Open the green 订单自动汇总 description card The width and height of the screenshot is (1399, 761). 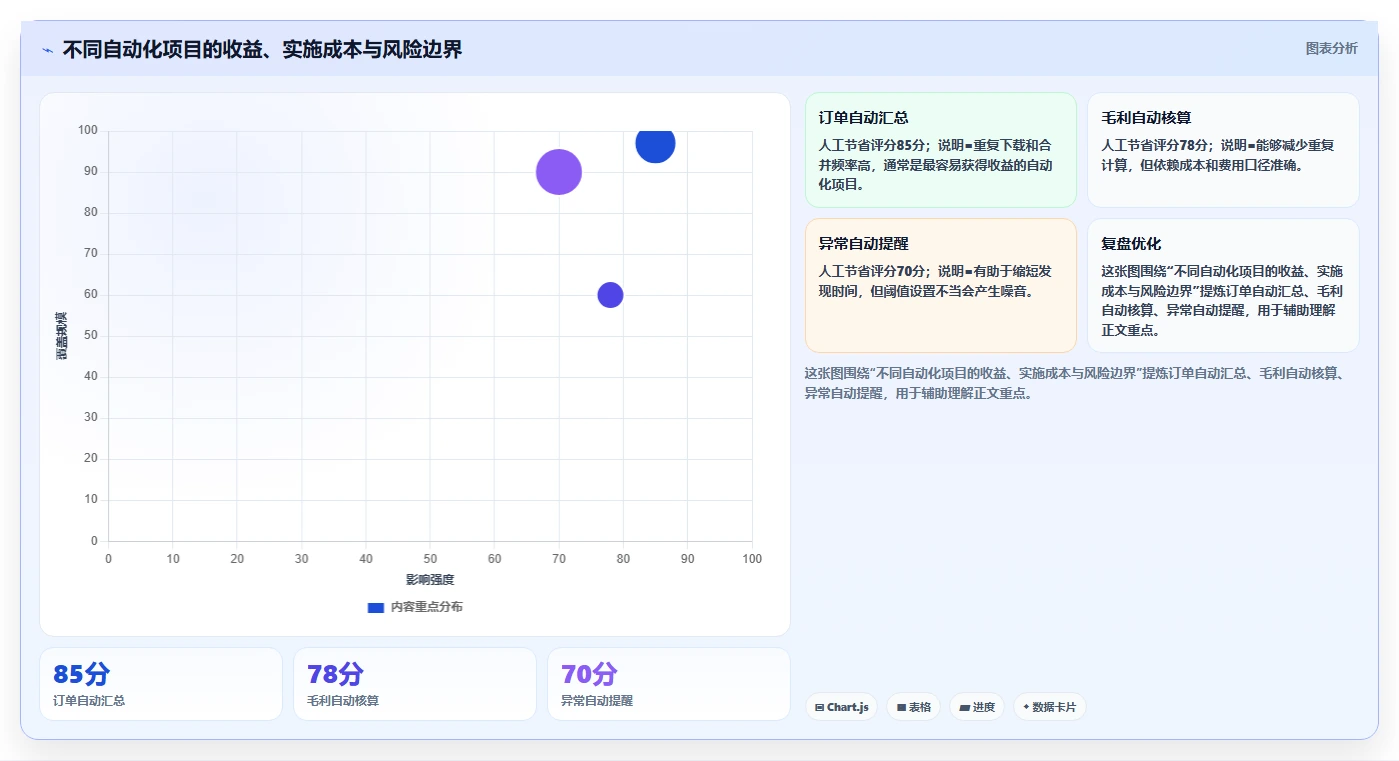tap(940, 150)
